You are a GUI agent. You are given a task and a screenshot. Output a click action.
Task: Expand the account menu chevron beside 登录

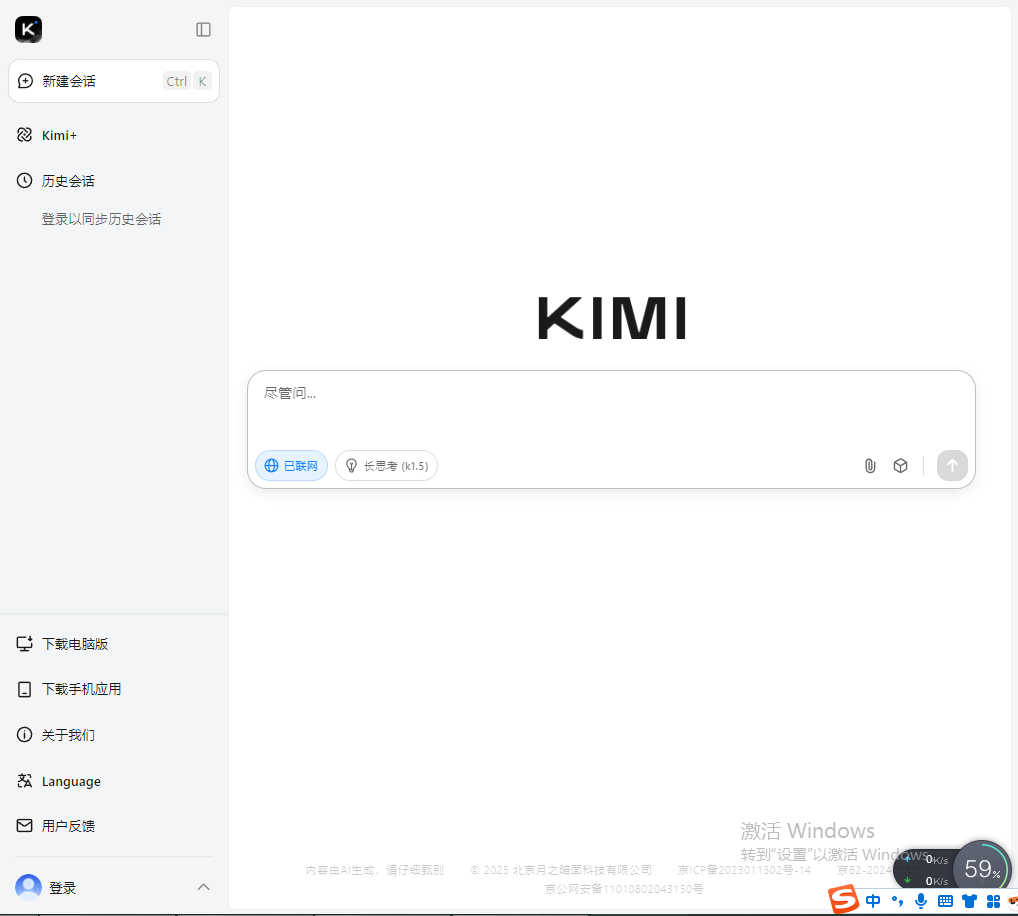click(x=203, y=887)
